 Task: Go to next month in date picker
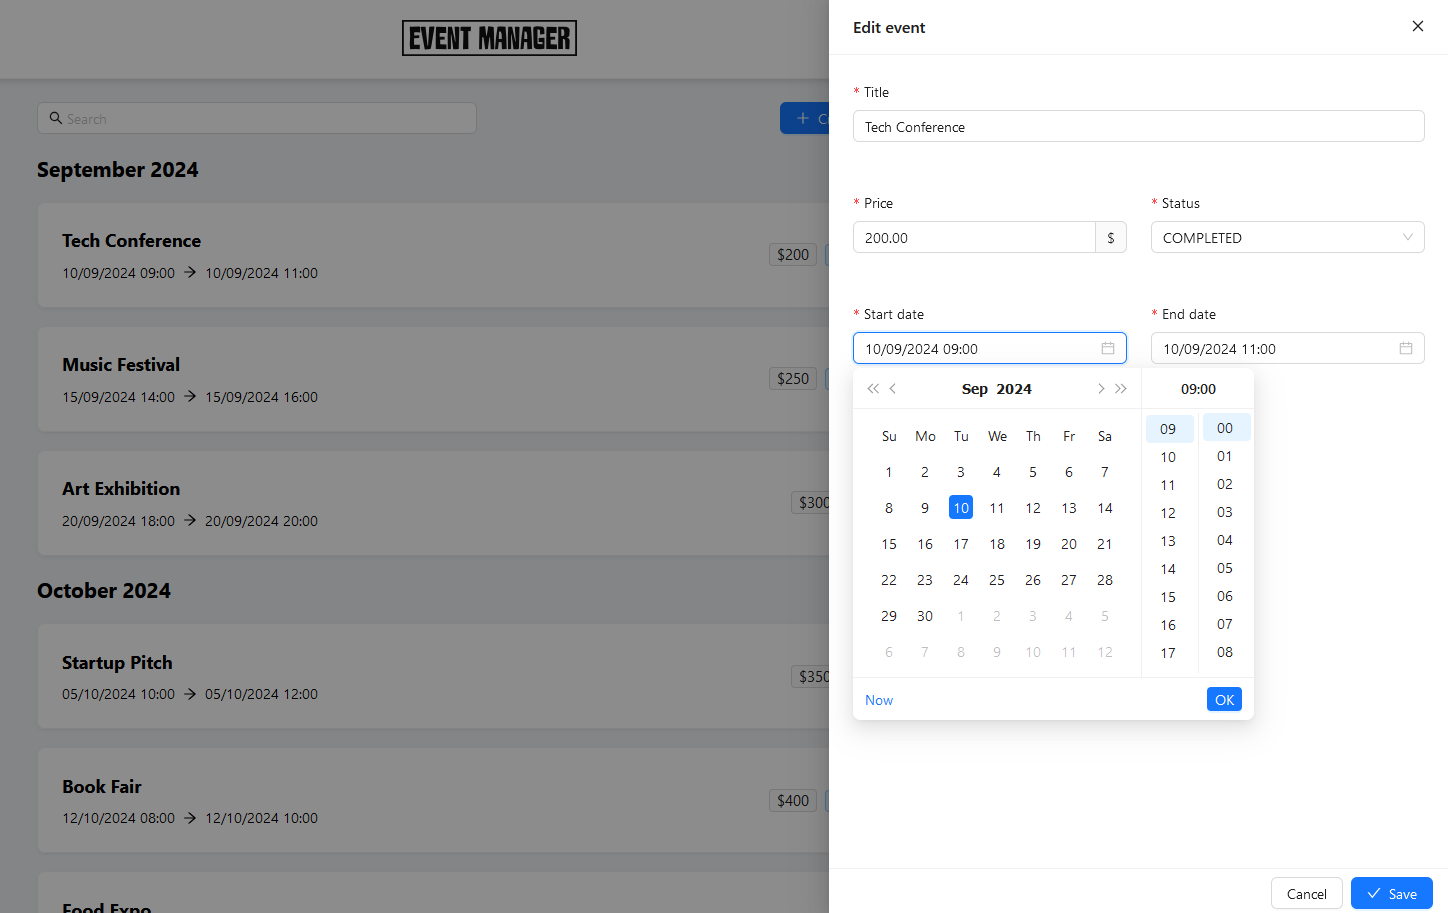(x=1101, y=389)
